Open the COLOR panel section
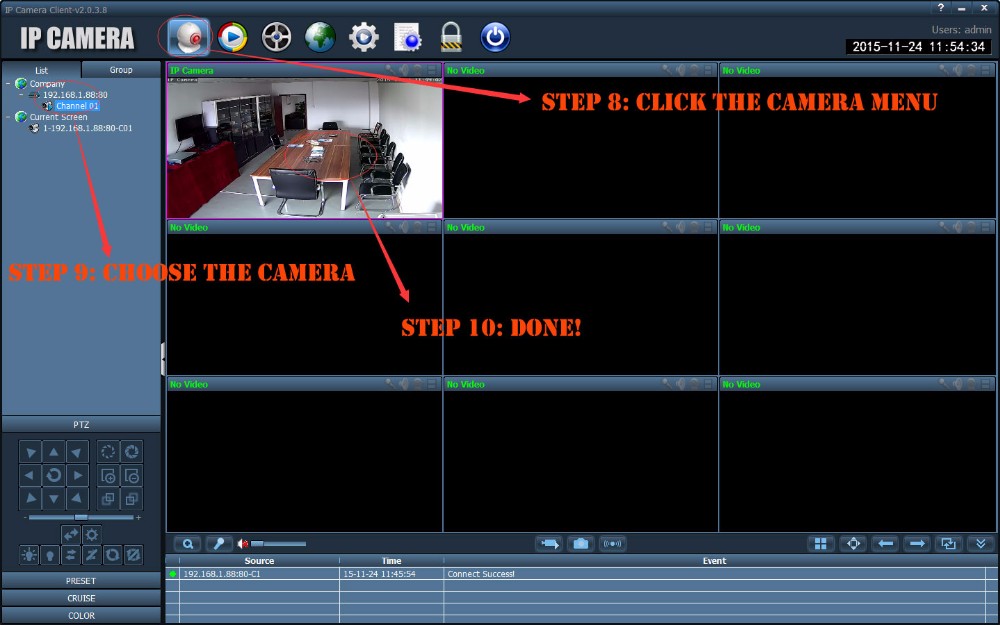This screenshot has width=1000, height=625. click(x=81, y=616)
